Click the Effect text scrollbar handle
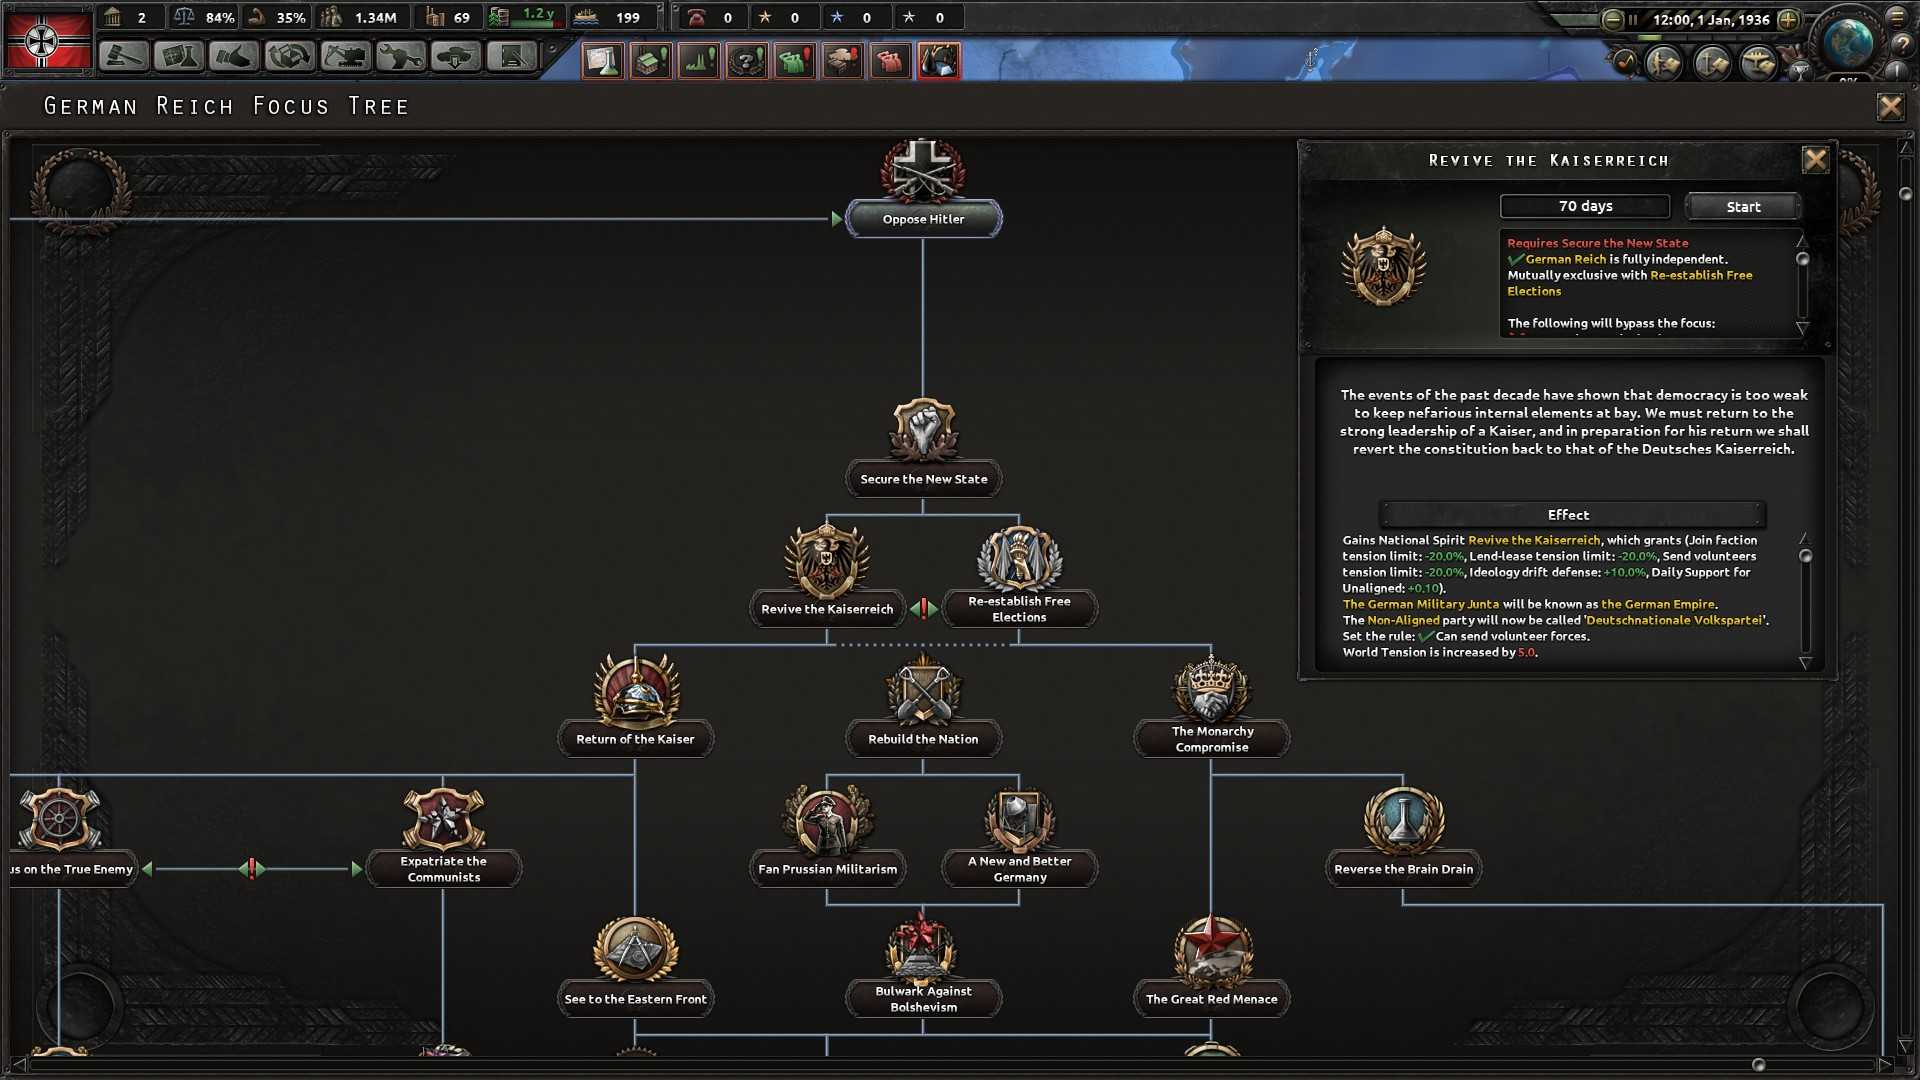The width and height of the screenshot is (1920, 1080). [1805, 555]
